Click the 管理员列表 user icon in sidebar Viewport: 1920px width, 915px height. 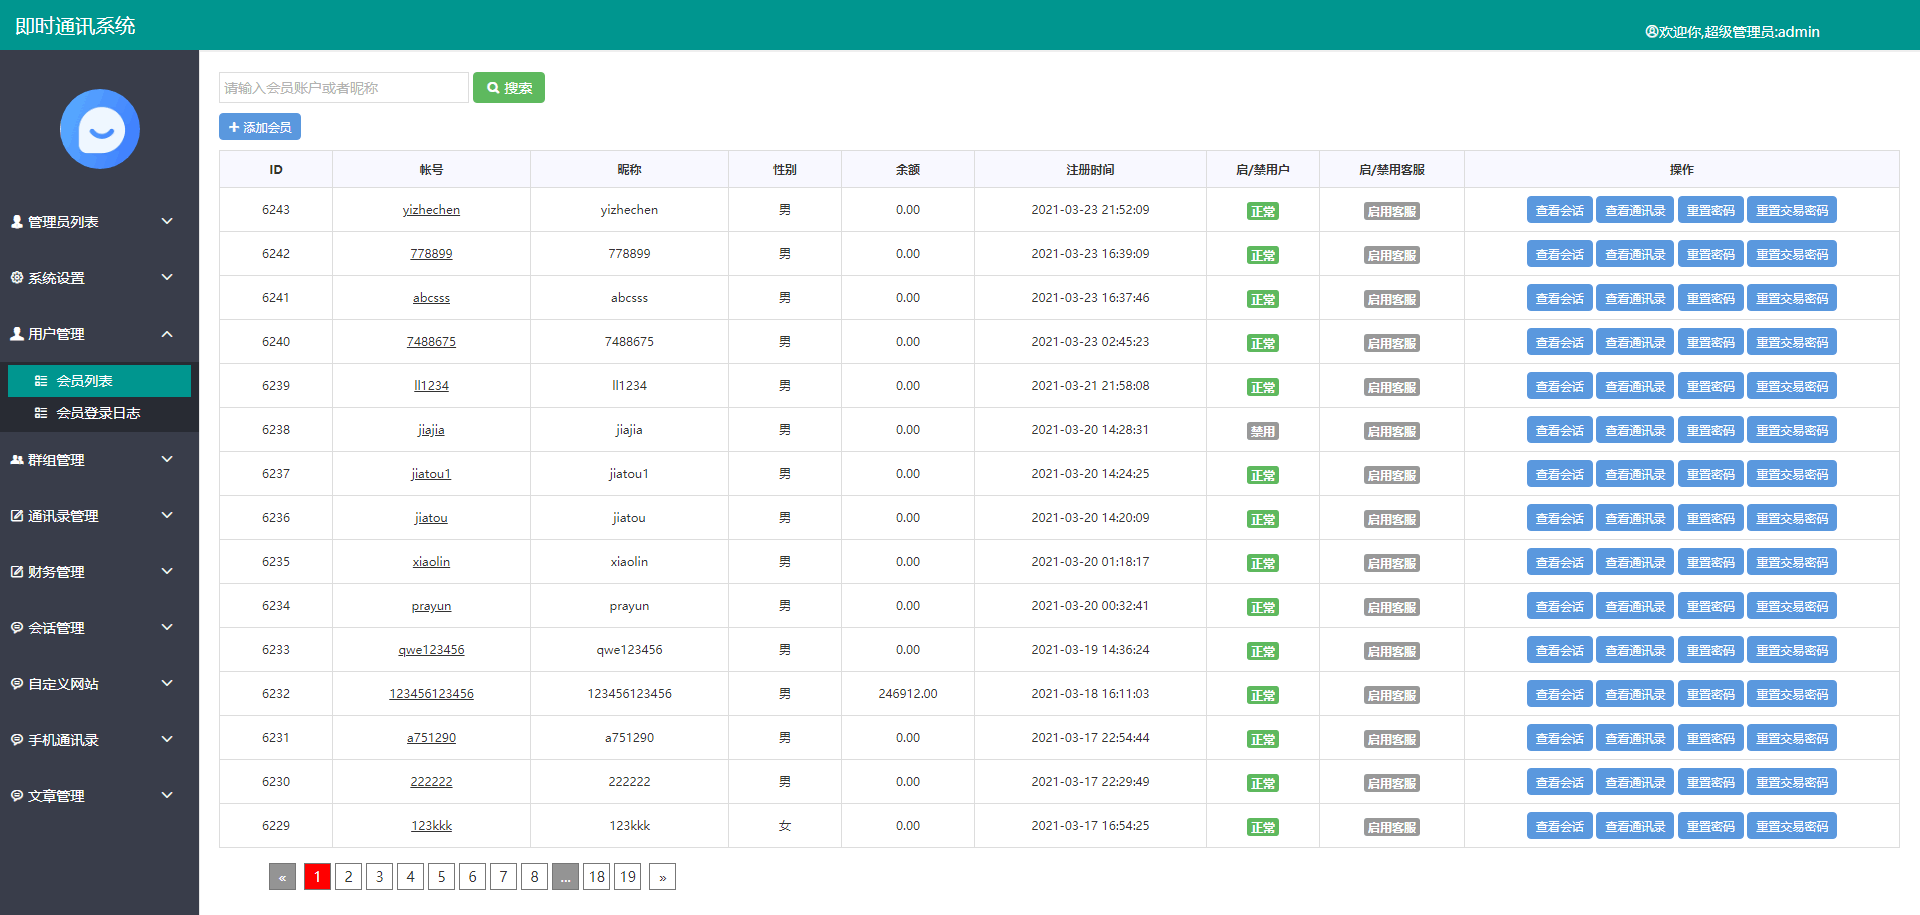tap(17, 222)
